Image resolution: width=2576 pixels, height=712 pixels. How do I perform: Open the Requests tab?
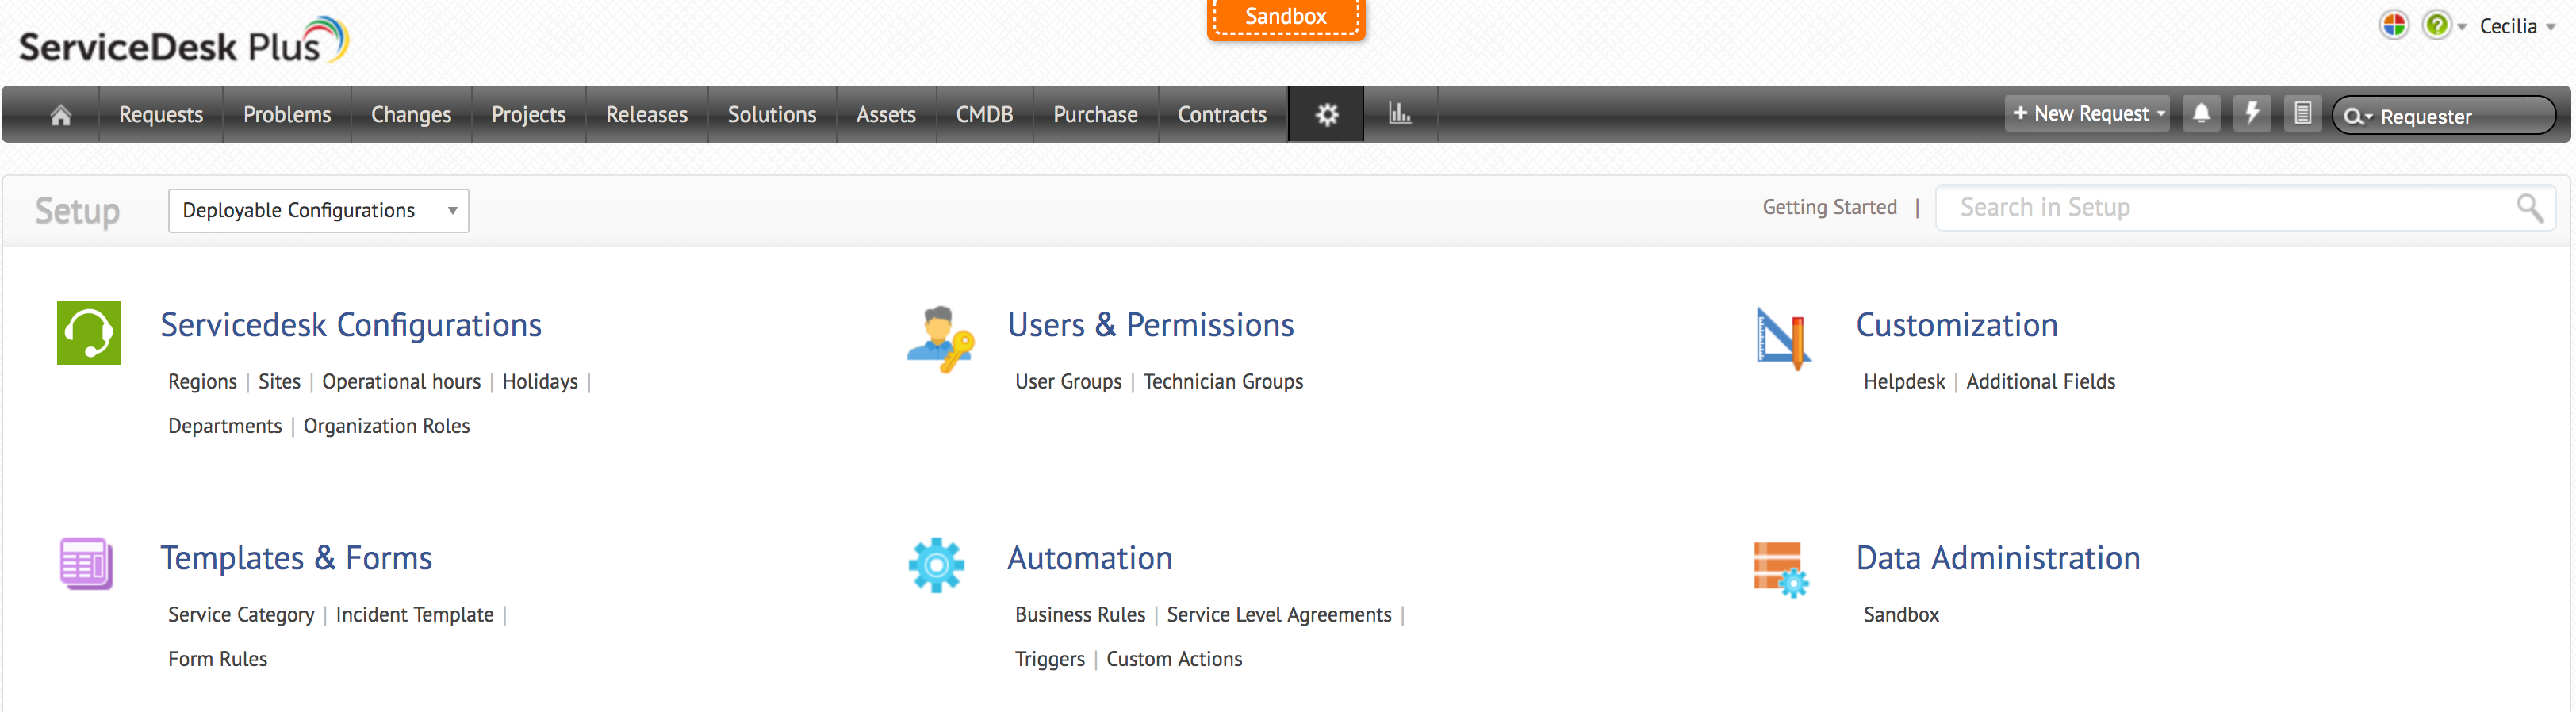[x=161, y=115]
